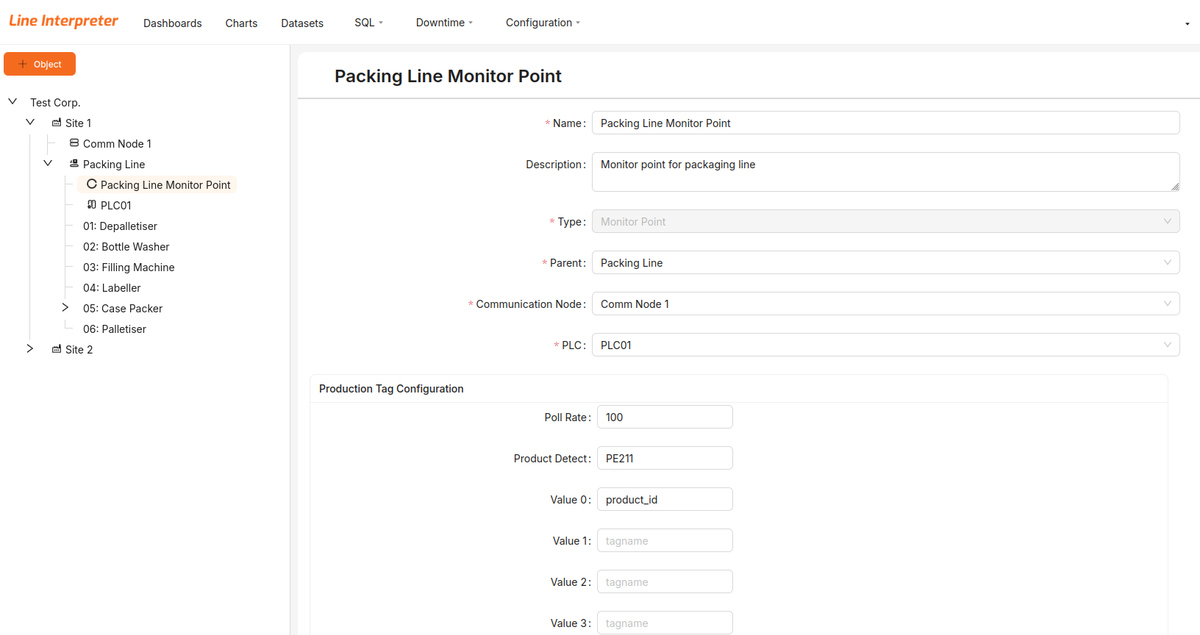Click the Line Interpreter logo

pos(63,20)
